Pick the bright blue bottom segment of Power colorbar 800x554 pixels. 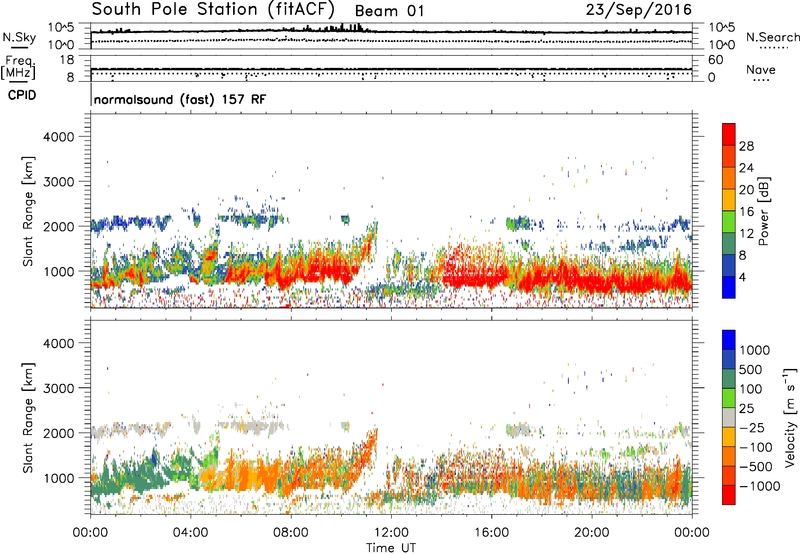(x=729, y=288)
